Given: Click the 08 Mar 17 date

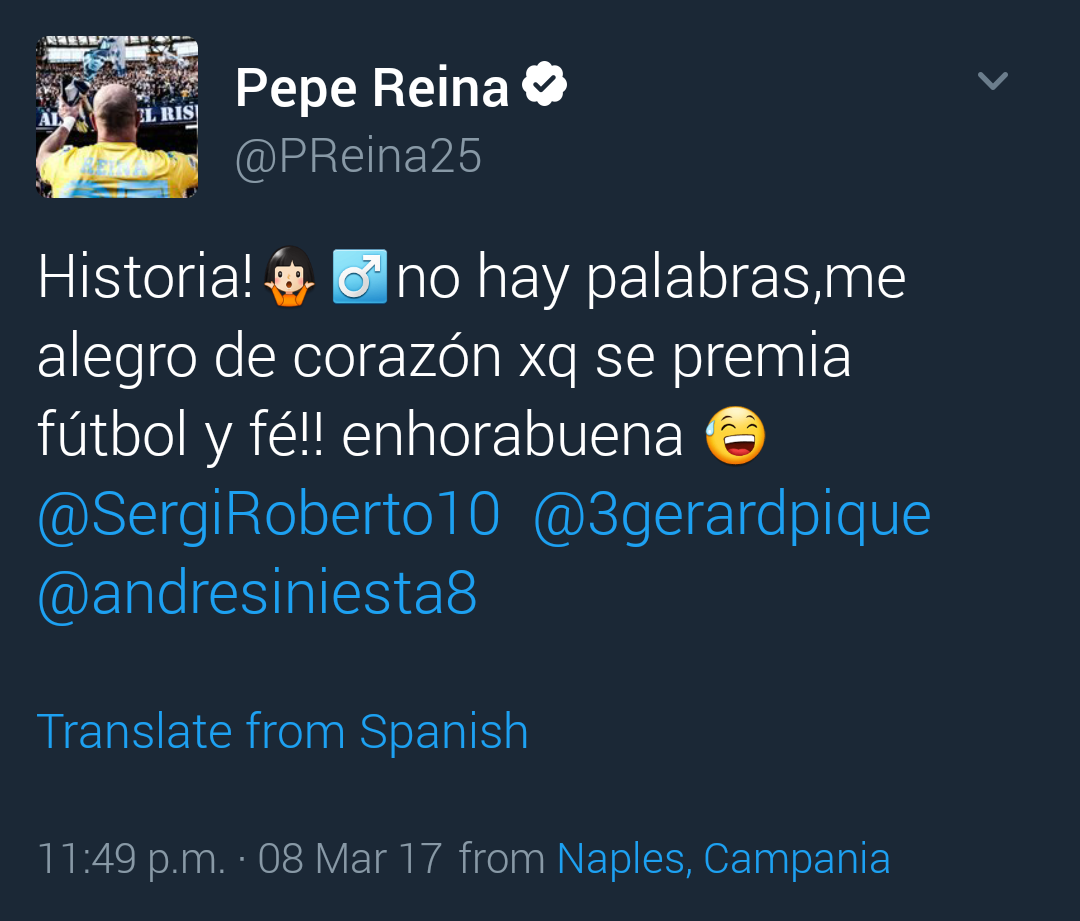Looking at the screenshot, I should coord(350,859).
